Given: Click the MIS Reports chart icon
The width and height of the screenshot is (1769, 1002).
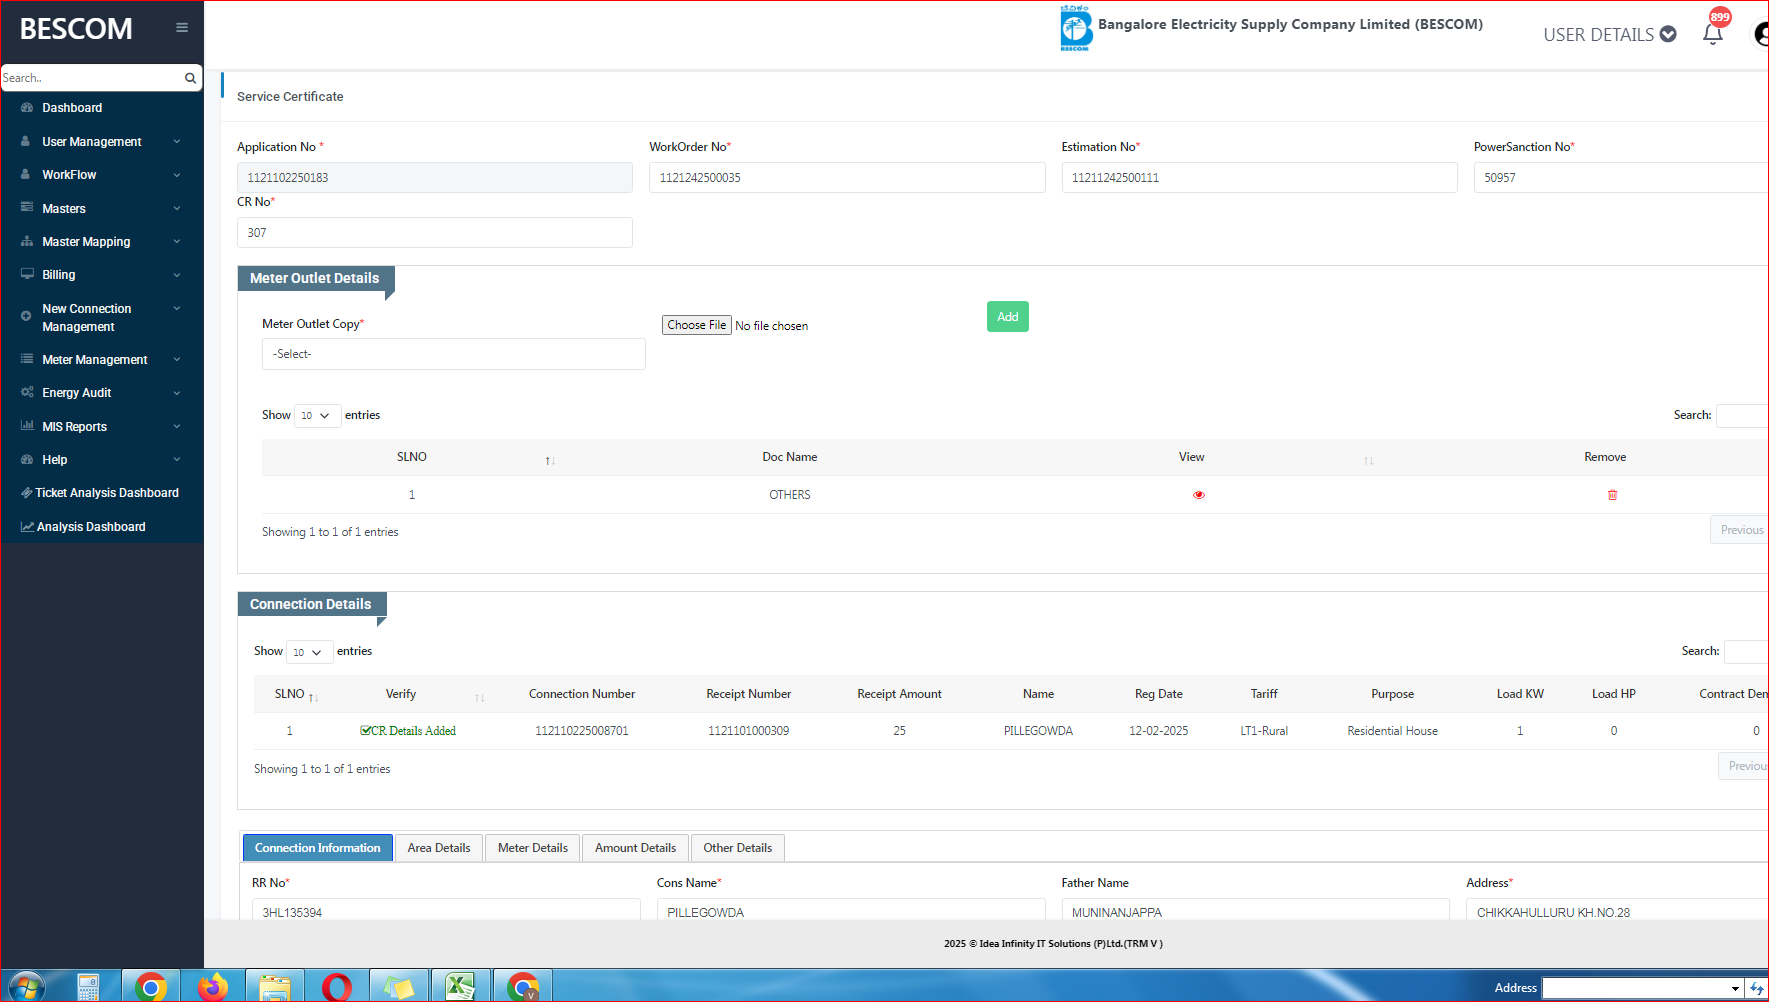Looking at the screenshot, I should 27,426.
